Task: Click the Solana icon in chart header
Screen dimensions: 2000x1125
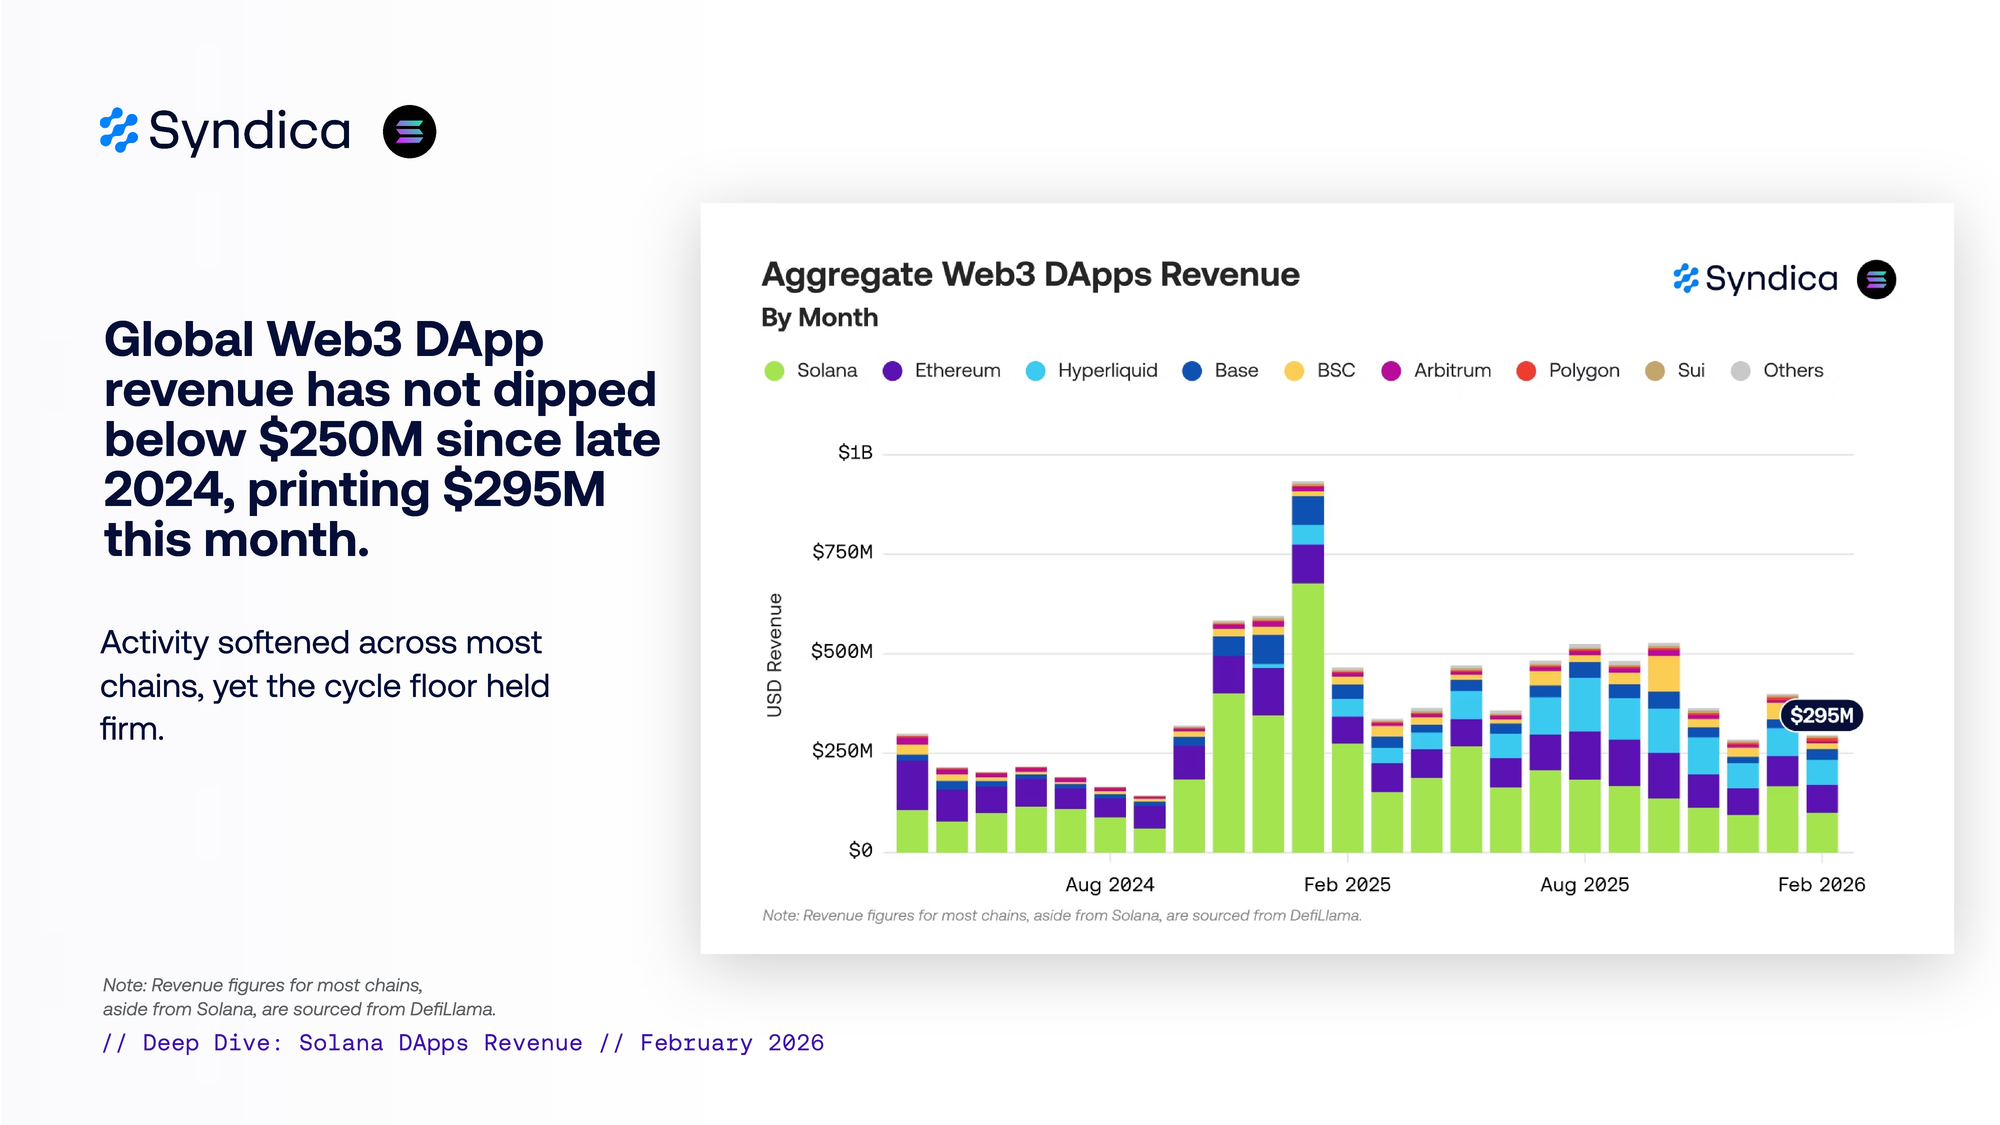Action: [1876, 279]
